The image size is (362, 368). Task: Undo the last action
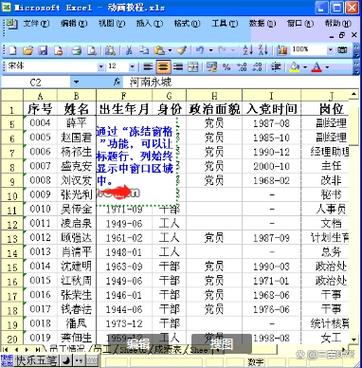coord(200,50)
